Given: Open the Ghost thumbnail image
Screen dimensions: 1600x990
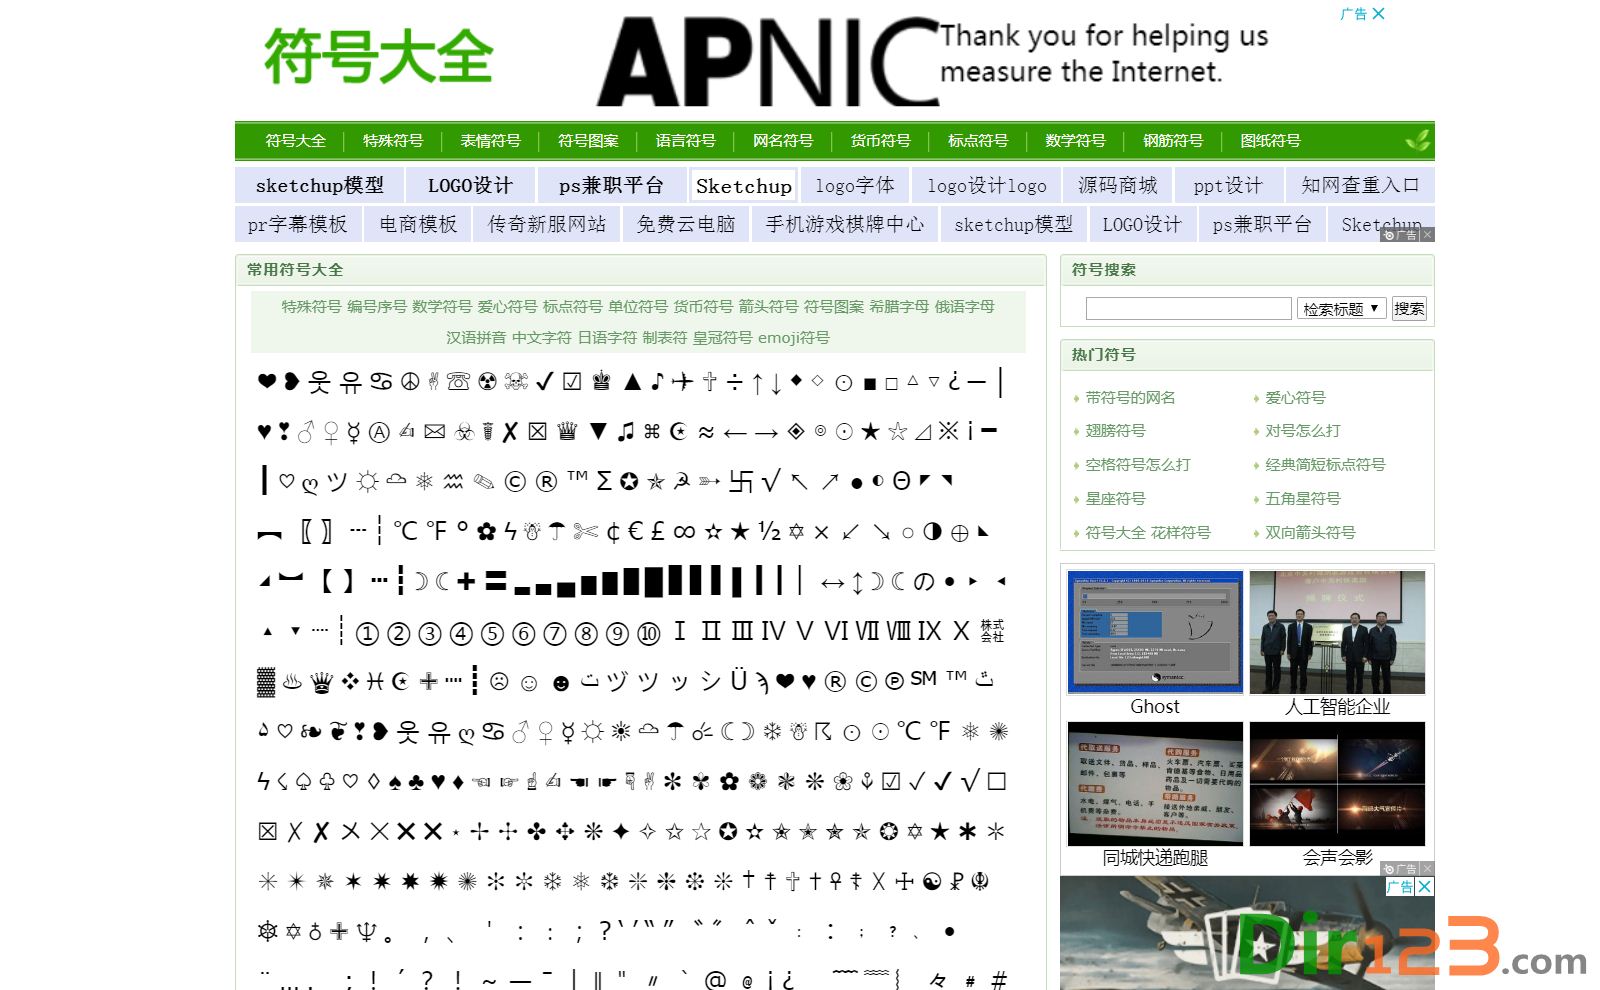Looking at the screenshot, I should (x=1155, y=632).
